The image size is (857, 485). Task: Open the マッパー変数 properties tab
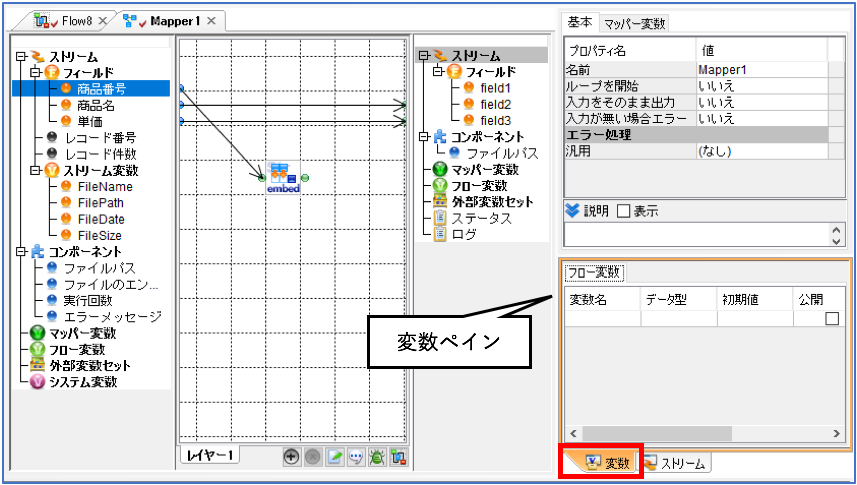(x=635, y=24)
